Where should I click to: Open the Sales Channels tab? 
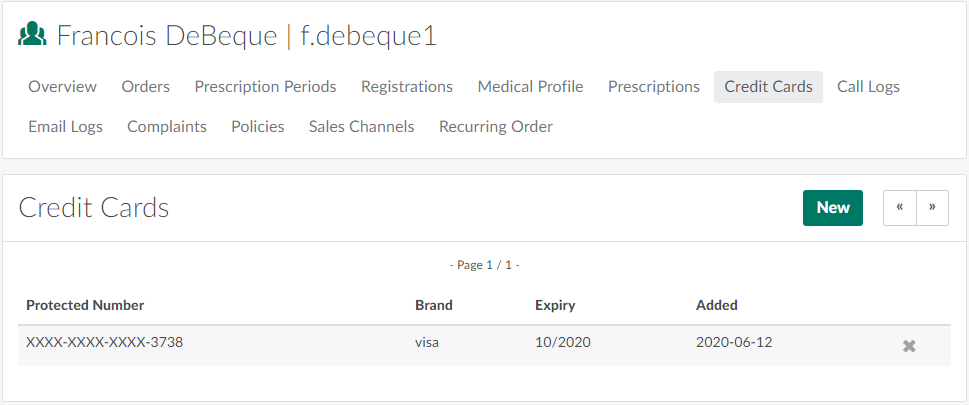361,127
